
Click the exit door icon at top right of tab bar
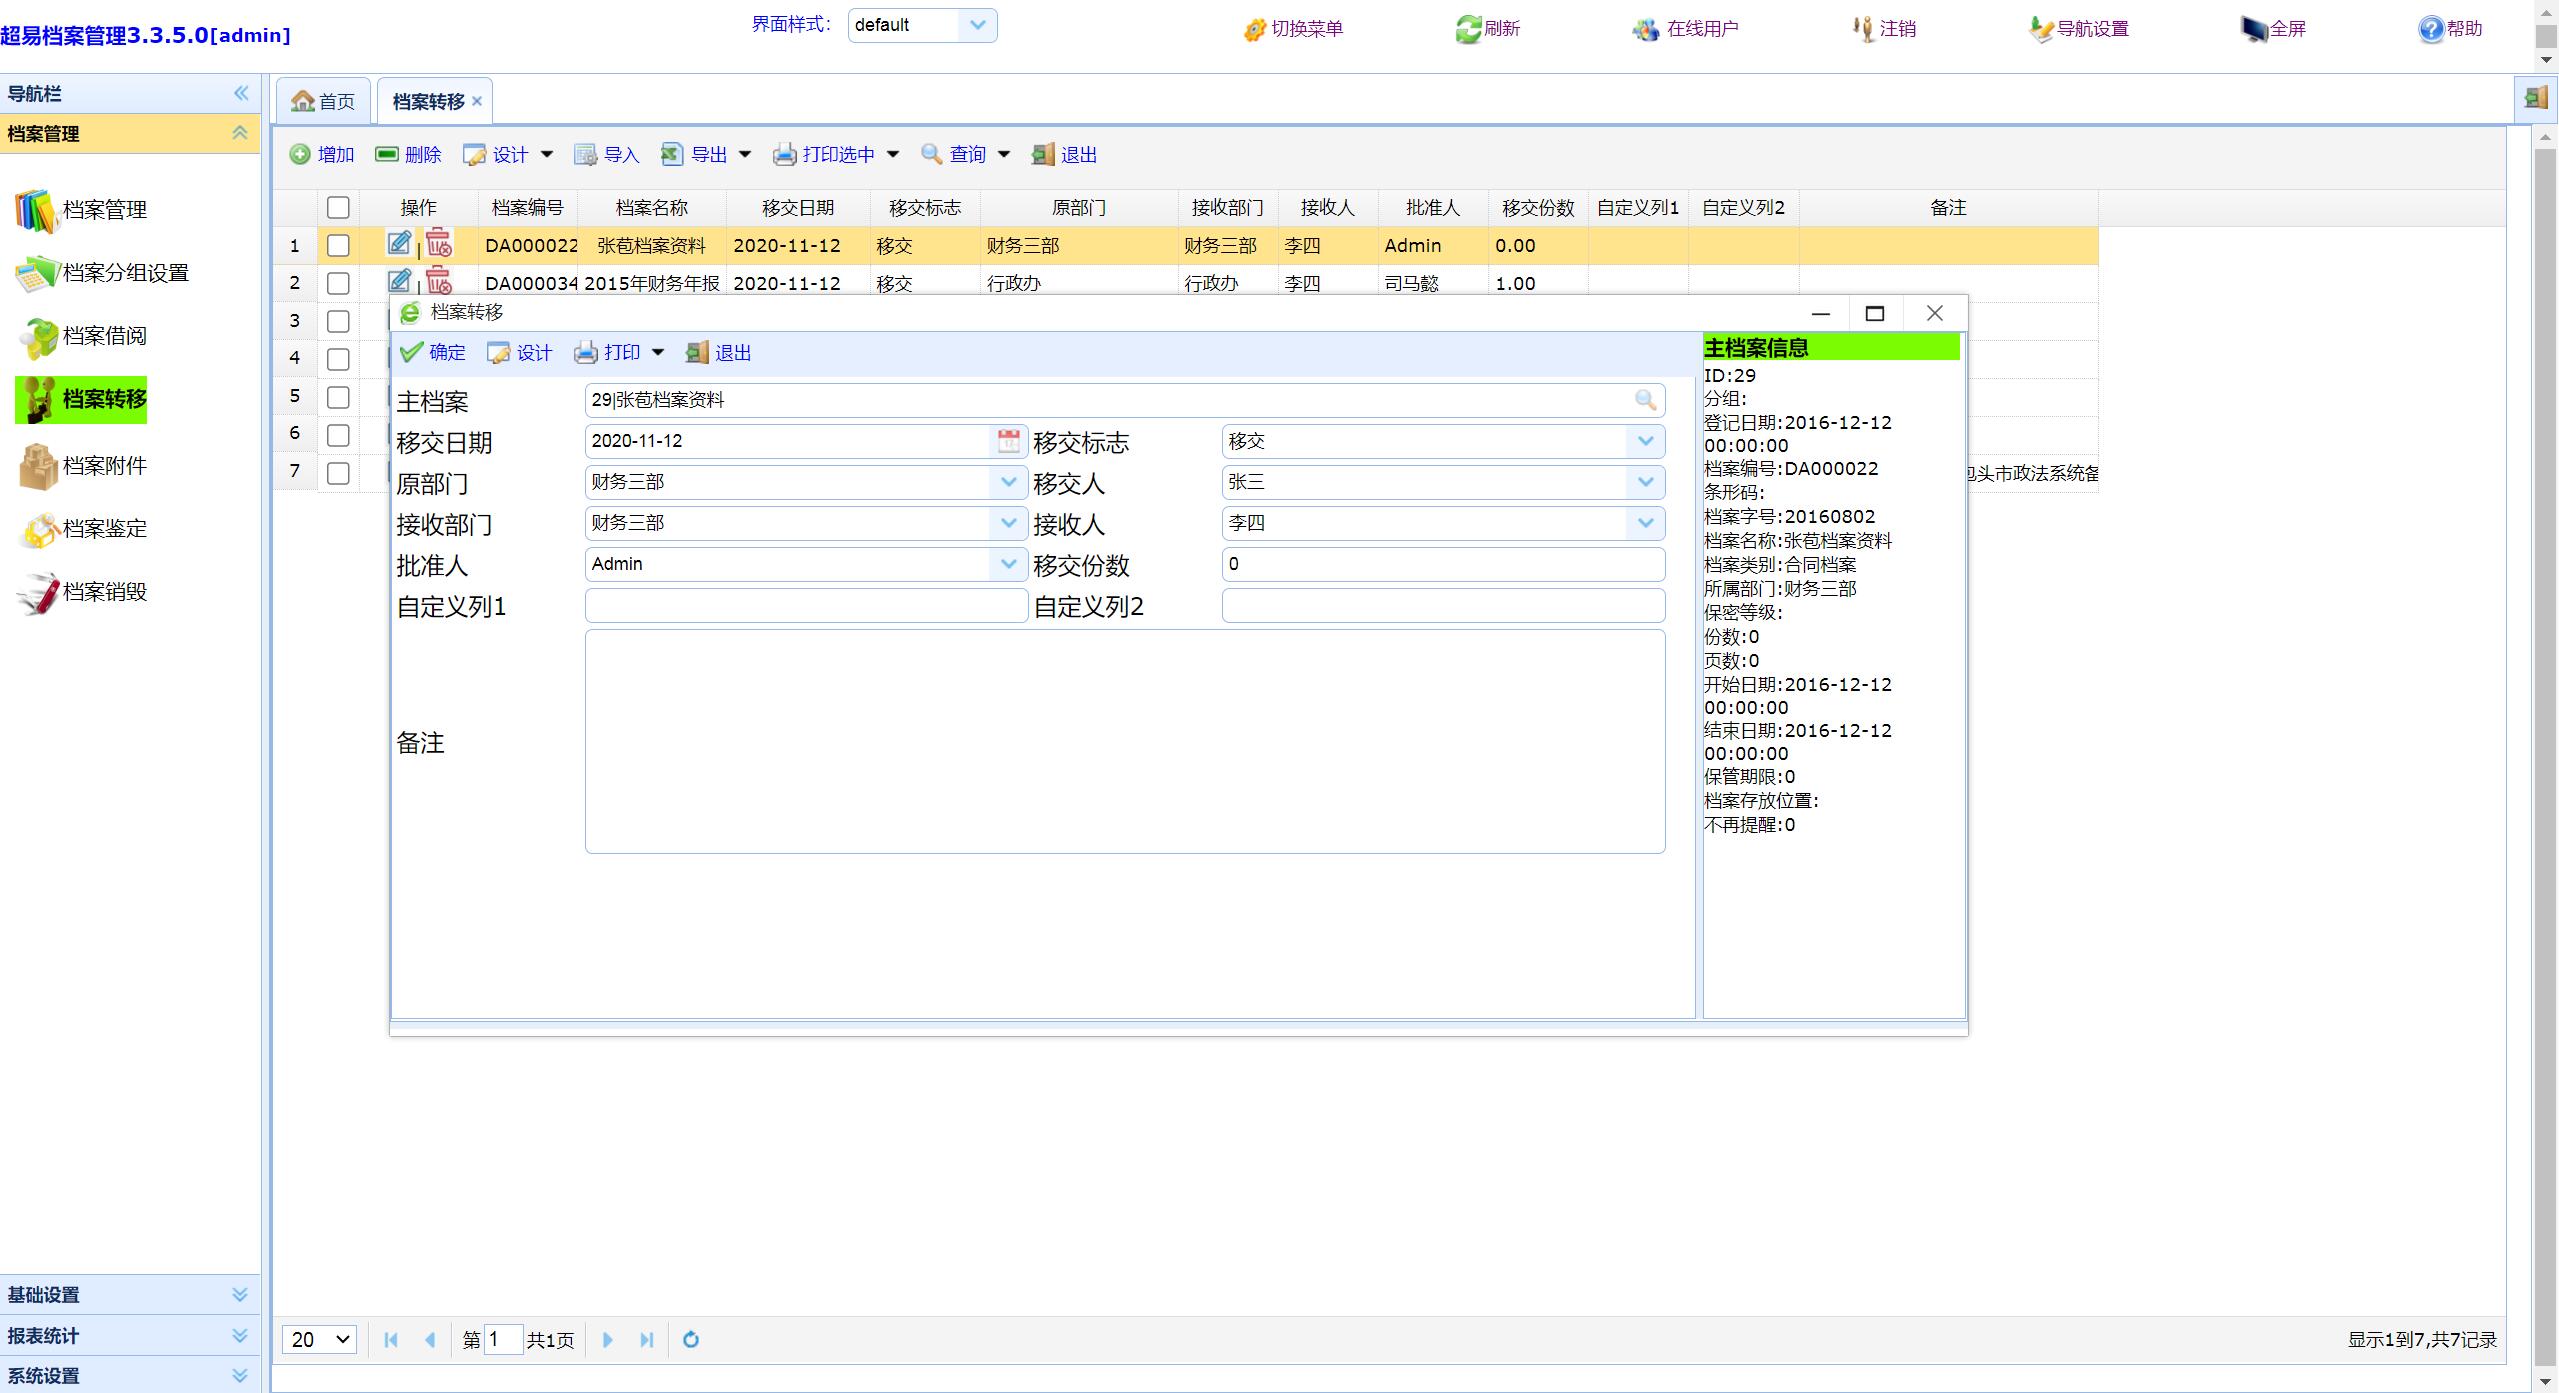pyautogui.click(x=2535, y=98)
